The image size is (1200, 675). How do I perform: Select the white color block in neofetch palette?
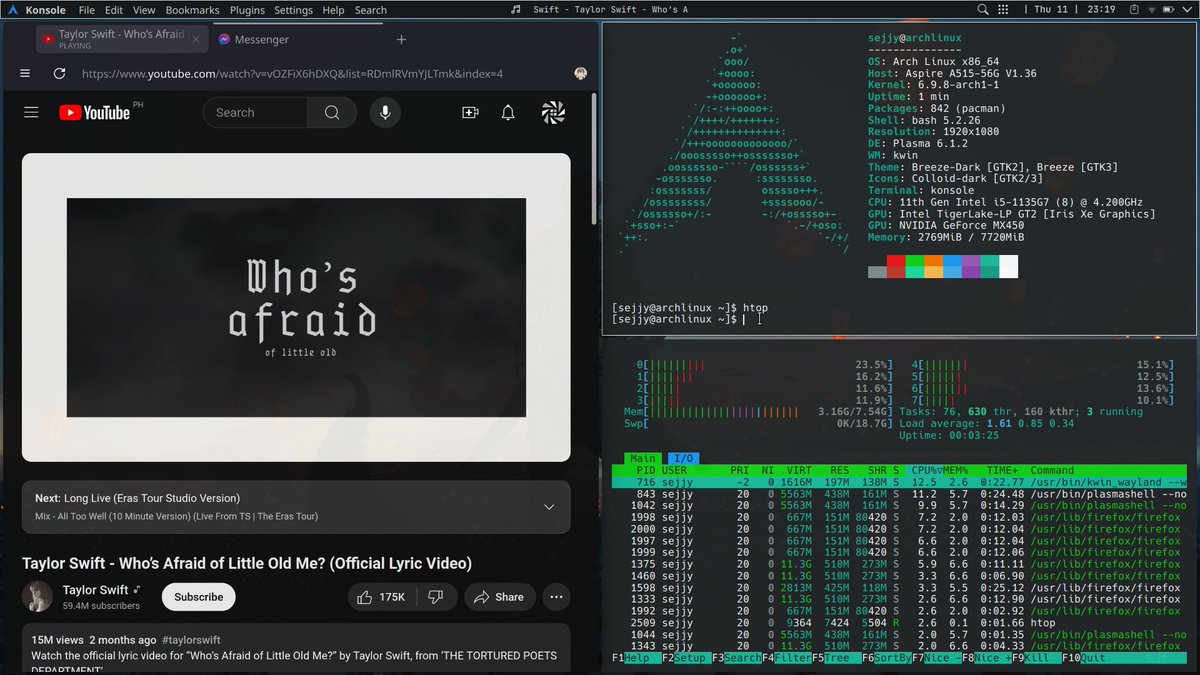click(x=1008, y=267)
